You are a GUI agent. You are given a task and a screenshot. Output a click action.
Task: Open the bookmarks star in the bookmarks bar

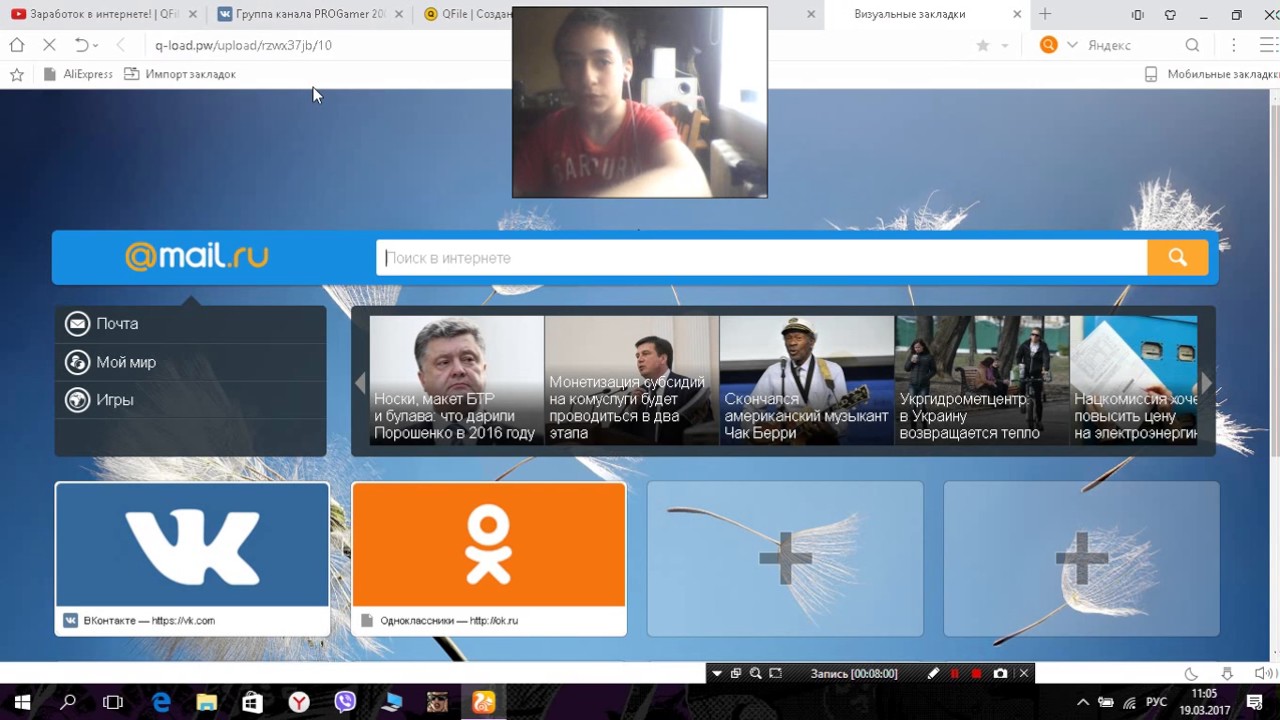pyautogui.click(x=17, y=74)
